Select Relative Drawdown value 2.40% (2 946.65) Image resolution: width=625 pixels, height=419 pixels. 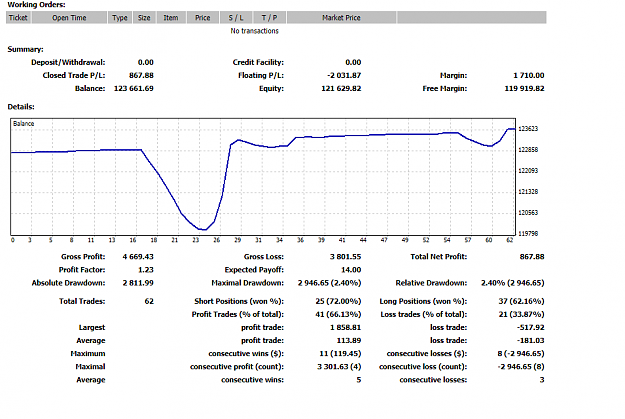[513, 283]
